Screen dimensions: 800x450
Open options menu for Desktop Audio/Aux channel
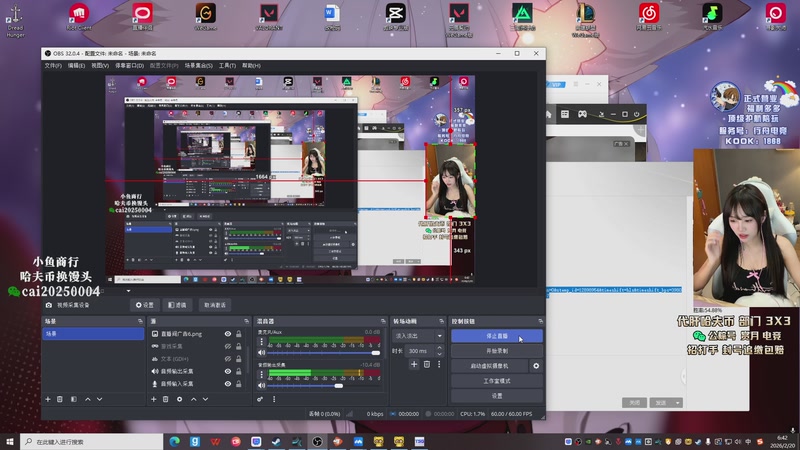262,341
